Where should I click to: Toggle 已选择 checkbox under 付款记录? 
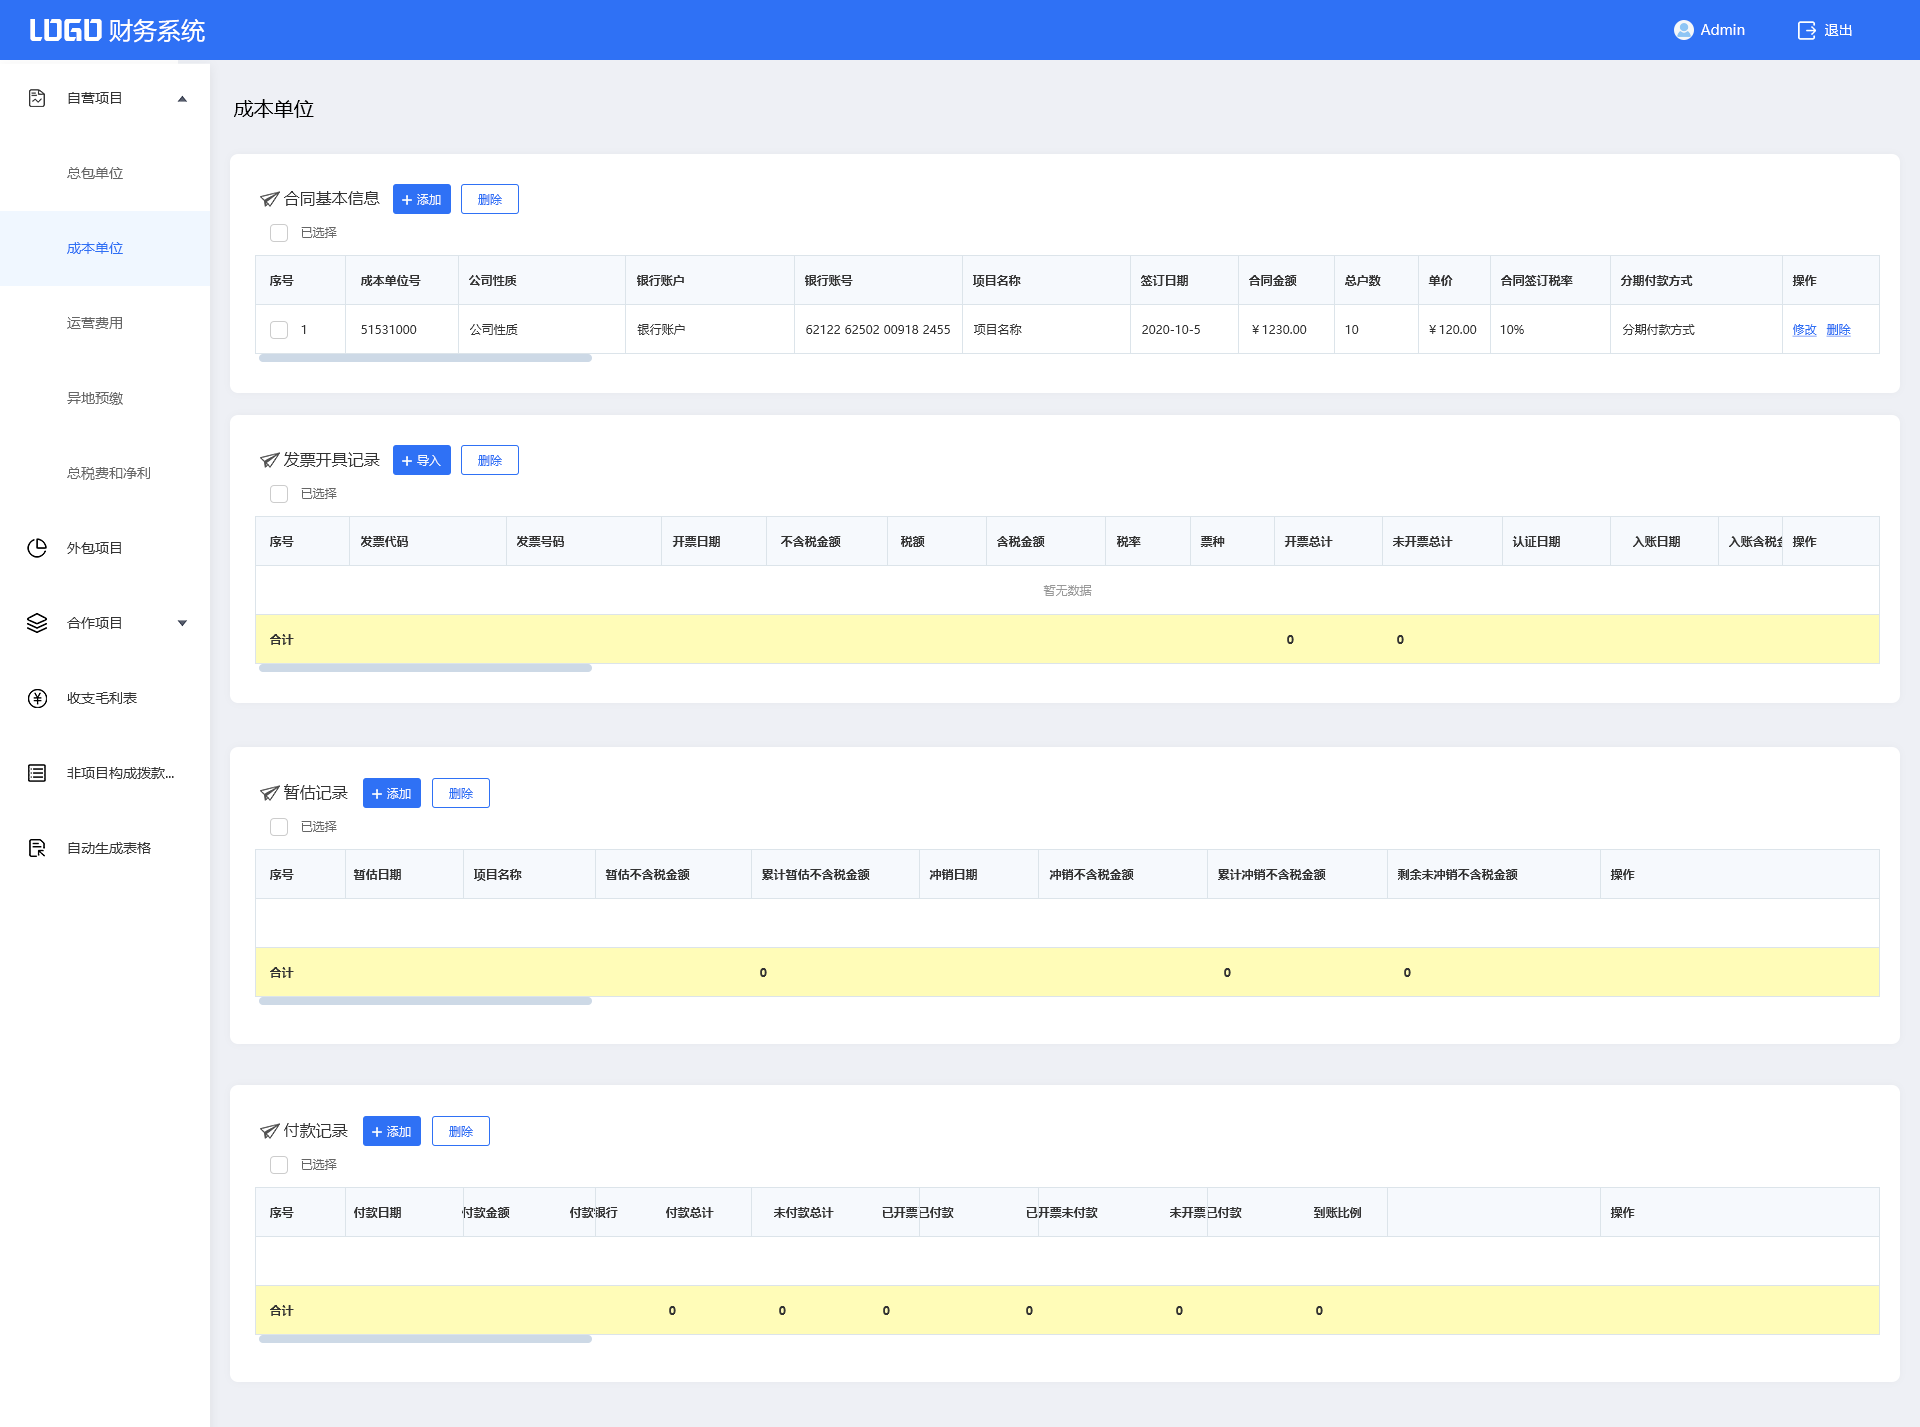click(279, 1165)
